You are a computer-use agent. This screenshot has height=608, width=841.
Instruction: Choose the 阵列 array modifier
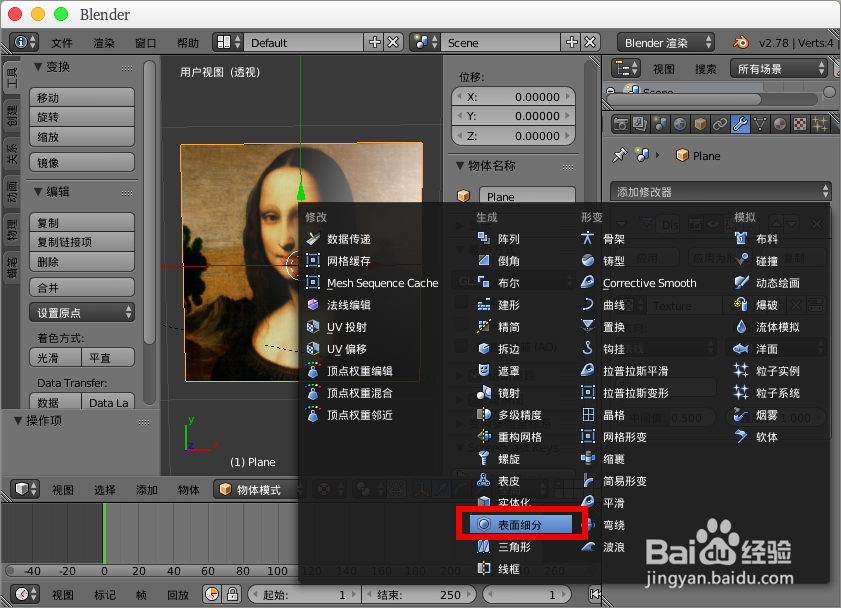(x=499, y=239)
